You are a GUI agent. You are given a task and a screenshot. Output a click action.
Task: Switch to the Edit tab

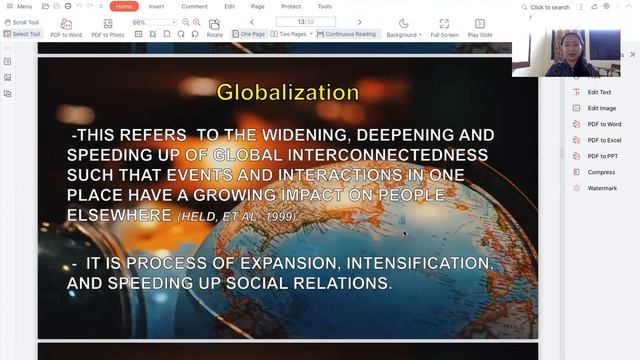(229, 7)
